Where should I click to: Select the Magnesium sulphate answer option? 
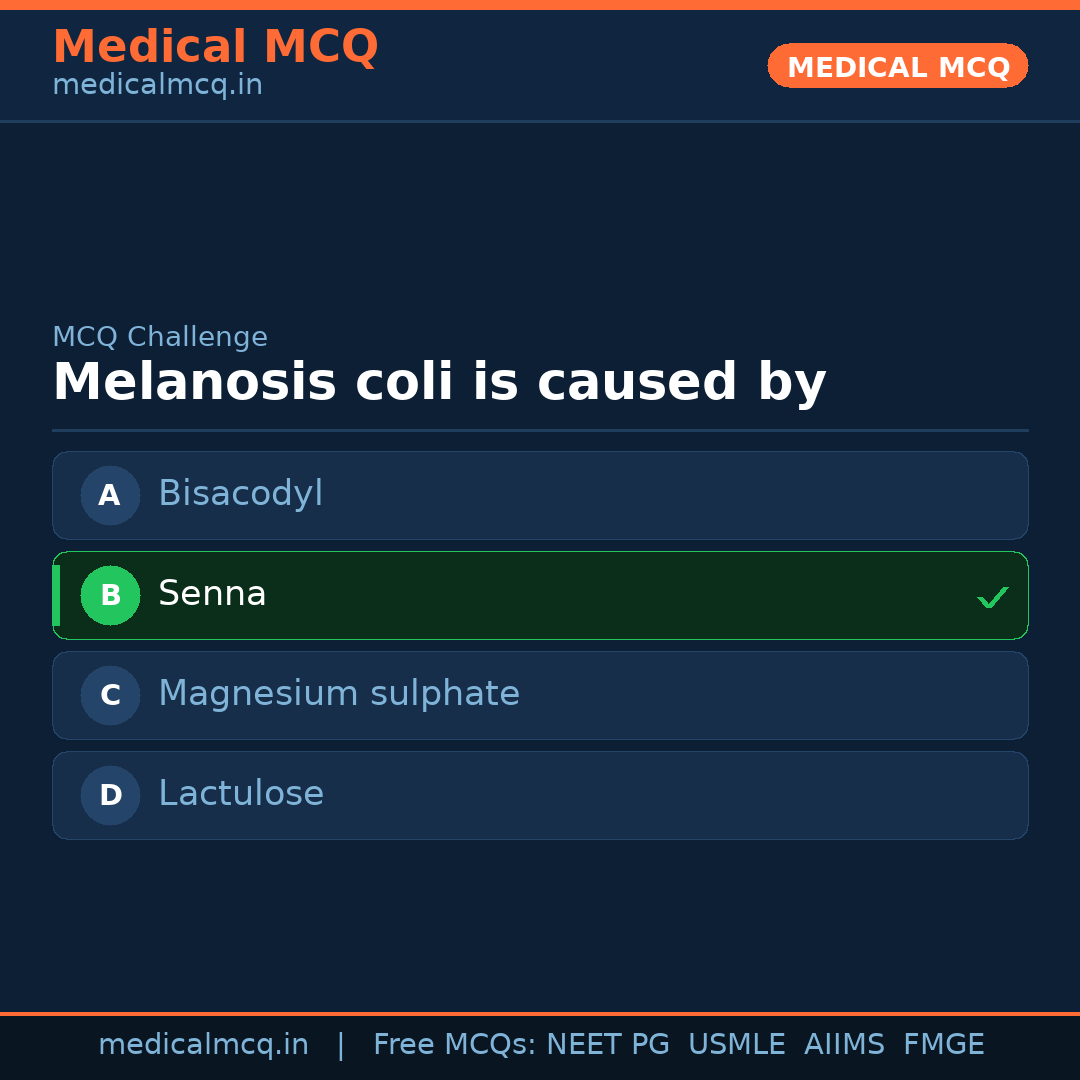pyautogui.click(x=540, y=695)
